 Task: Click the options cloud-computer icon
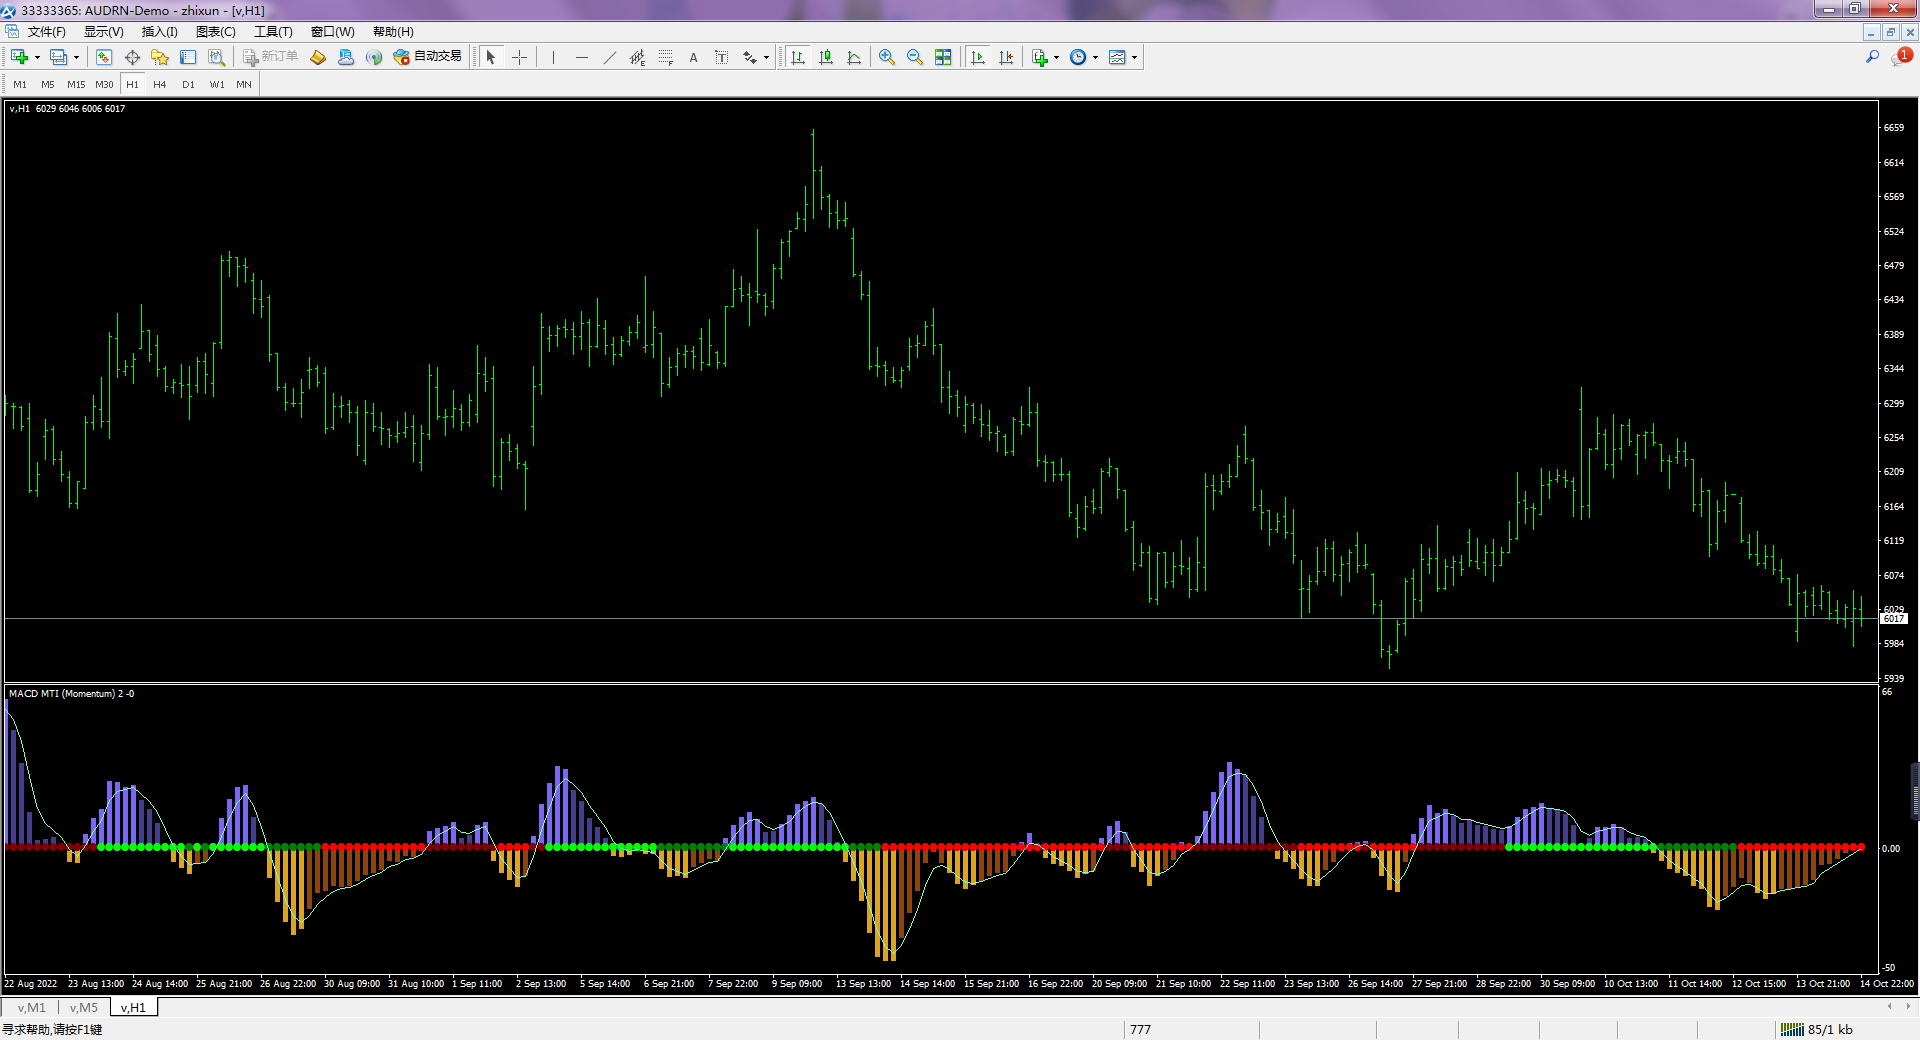point(346,57)
